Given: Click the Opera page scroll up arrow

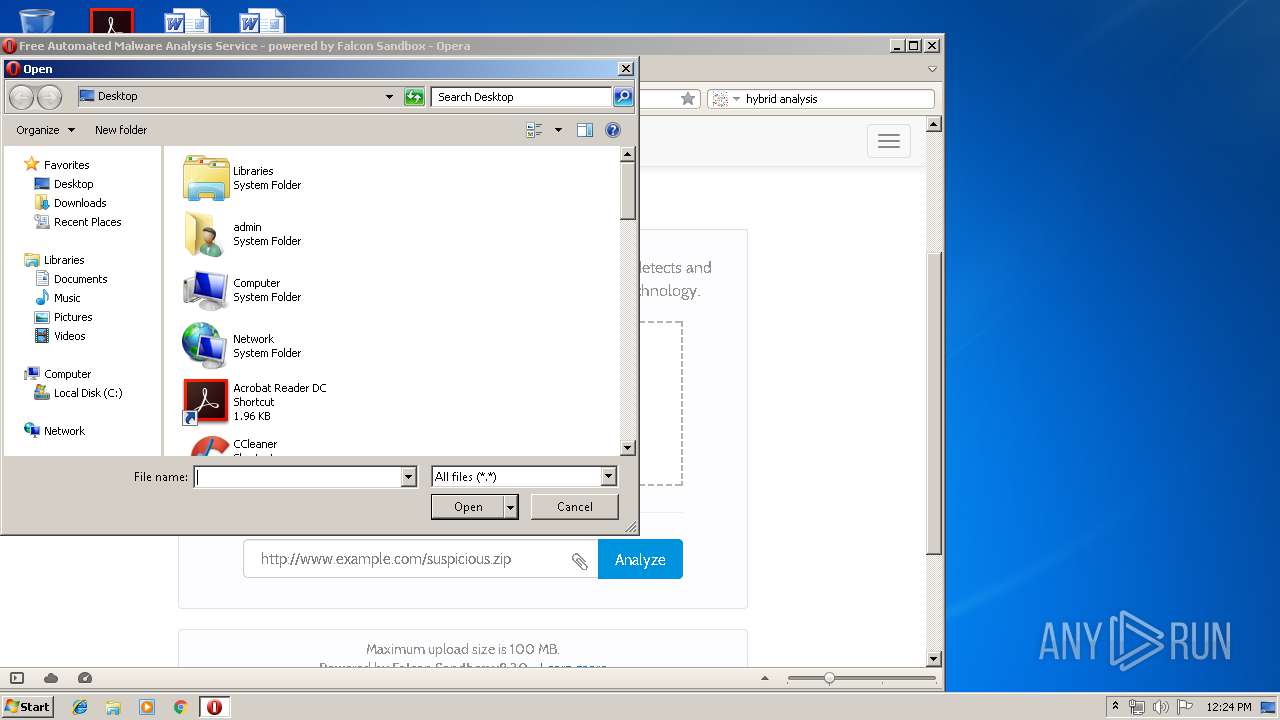Looking at the screenshot, I should coord(934,125).
